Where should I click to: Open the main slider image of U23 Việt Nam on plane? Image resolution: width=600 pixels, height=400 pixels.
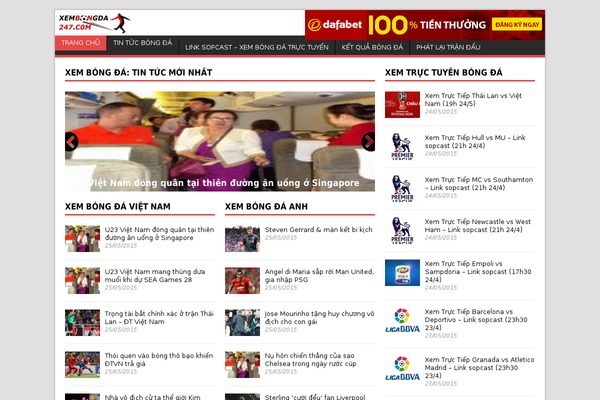pyautogui.click(x=220, y=141)
